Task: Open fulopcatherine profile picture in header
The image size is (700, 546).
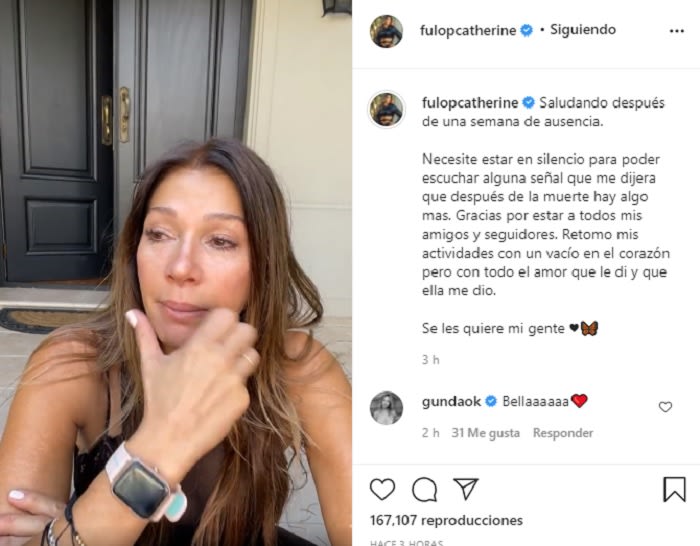Action: pyautogui.click(x=386, y=31)
